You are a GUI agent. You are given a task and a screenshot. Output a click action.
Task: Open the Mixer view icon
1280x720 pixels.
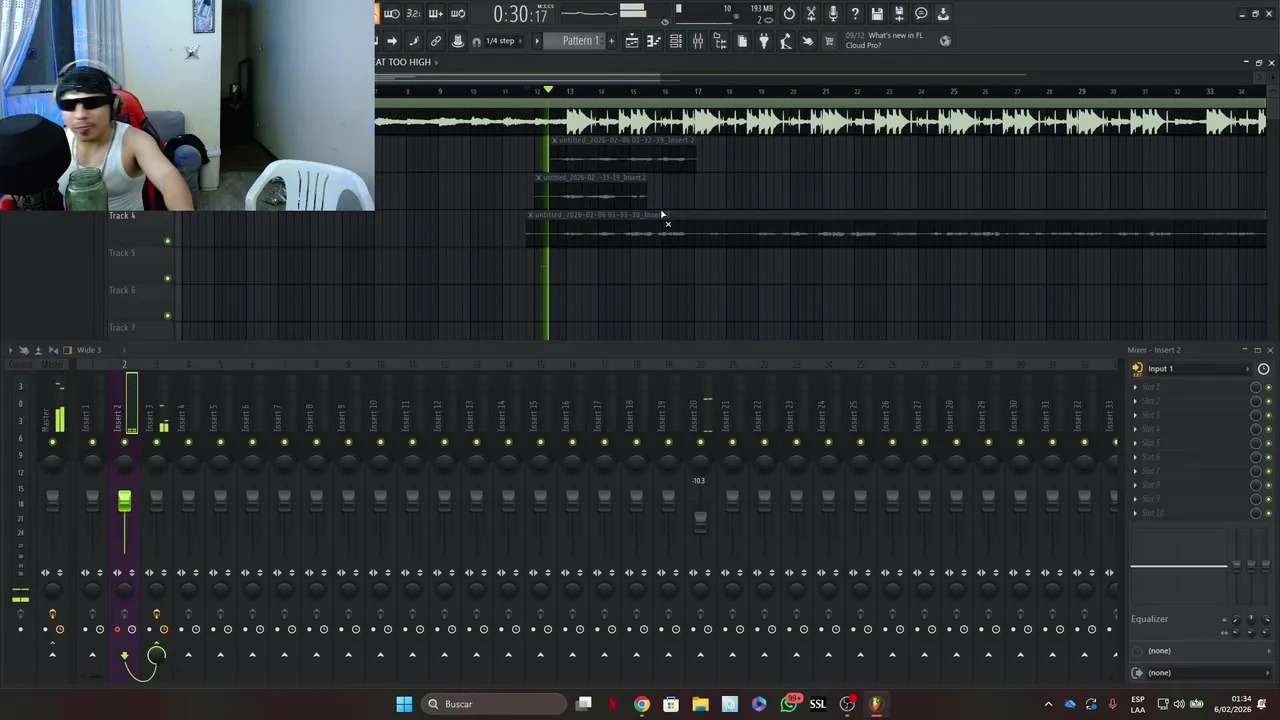click(698, 41)
